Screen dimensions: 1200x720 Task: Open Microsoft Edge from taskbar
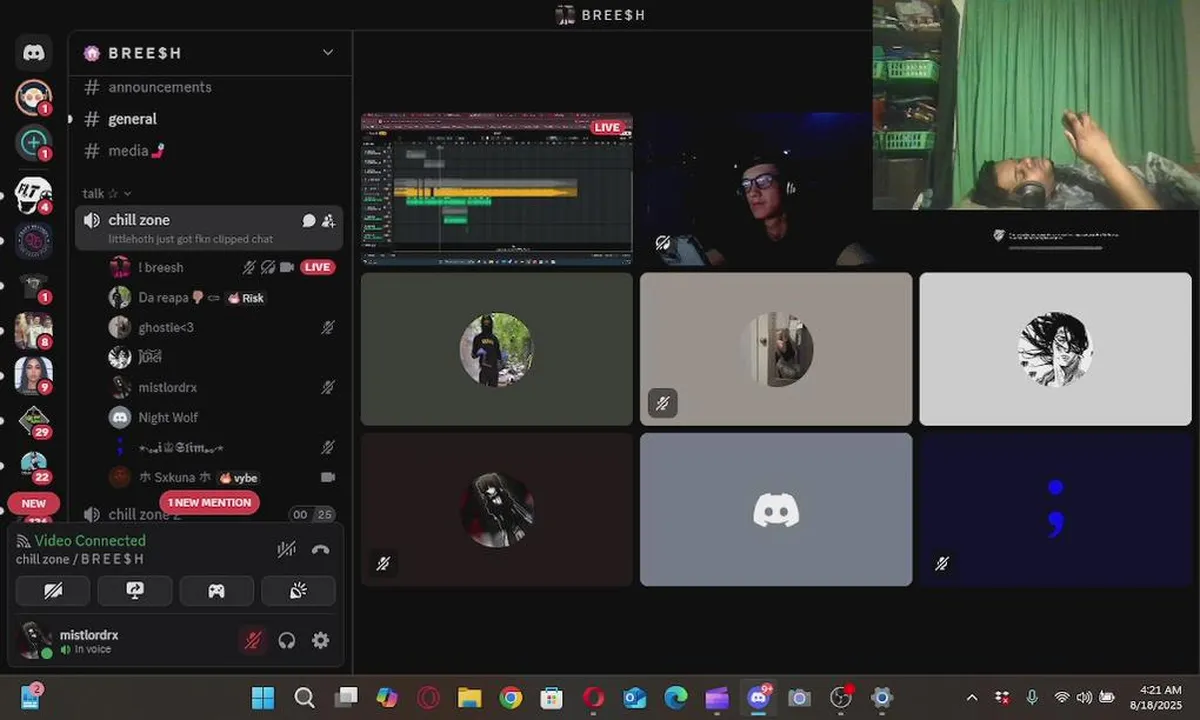(x=676, y=697)
